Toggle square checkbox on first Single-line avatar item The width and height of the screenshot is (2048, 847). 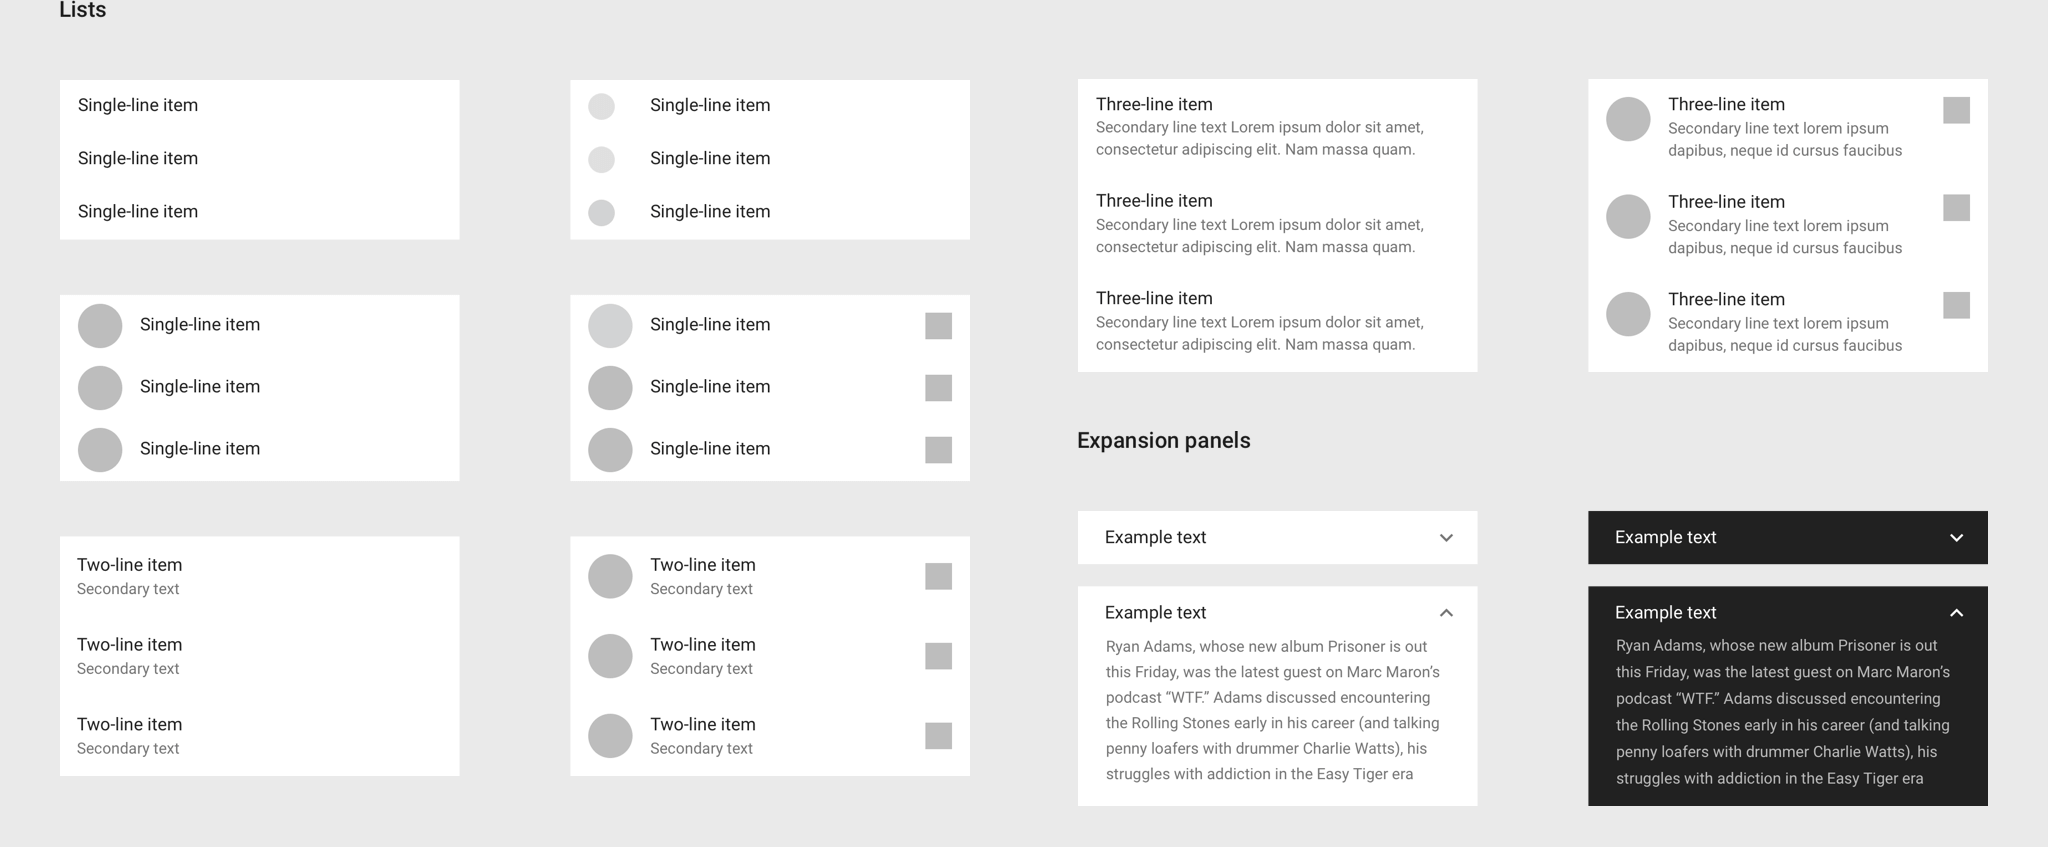pos(938,326)
